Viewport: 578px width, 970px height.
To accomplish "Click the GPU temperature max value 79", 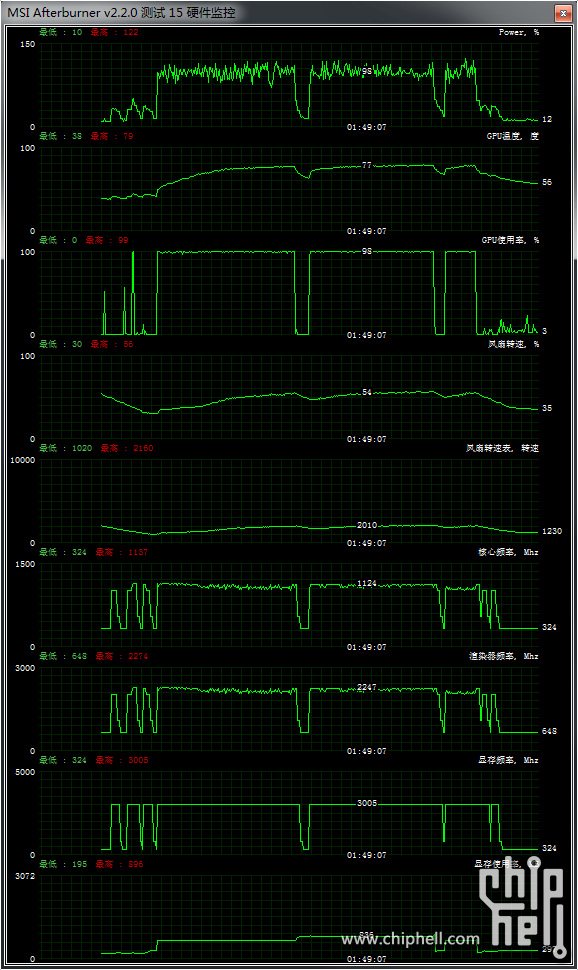I will [128, 136].
